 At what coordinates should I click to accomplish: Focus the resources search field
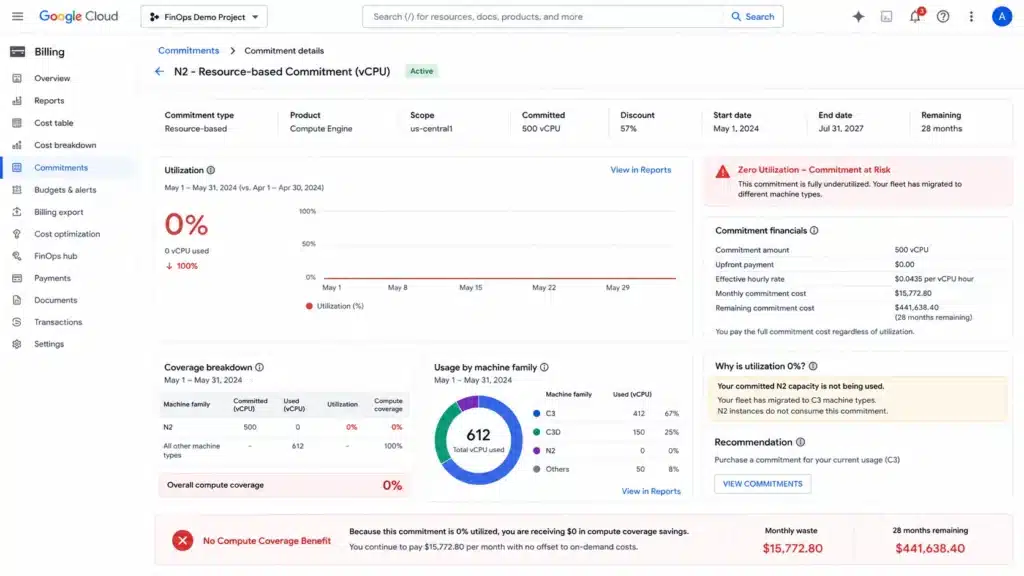543,17
